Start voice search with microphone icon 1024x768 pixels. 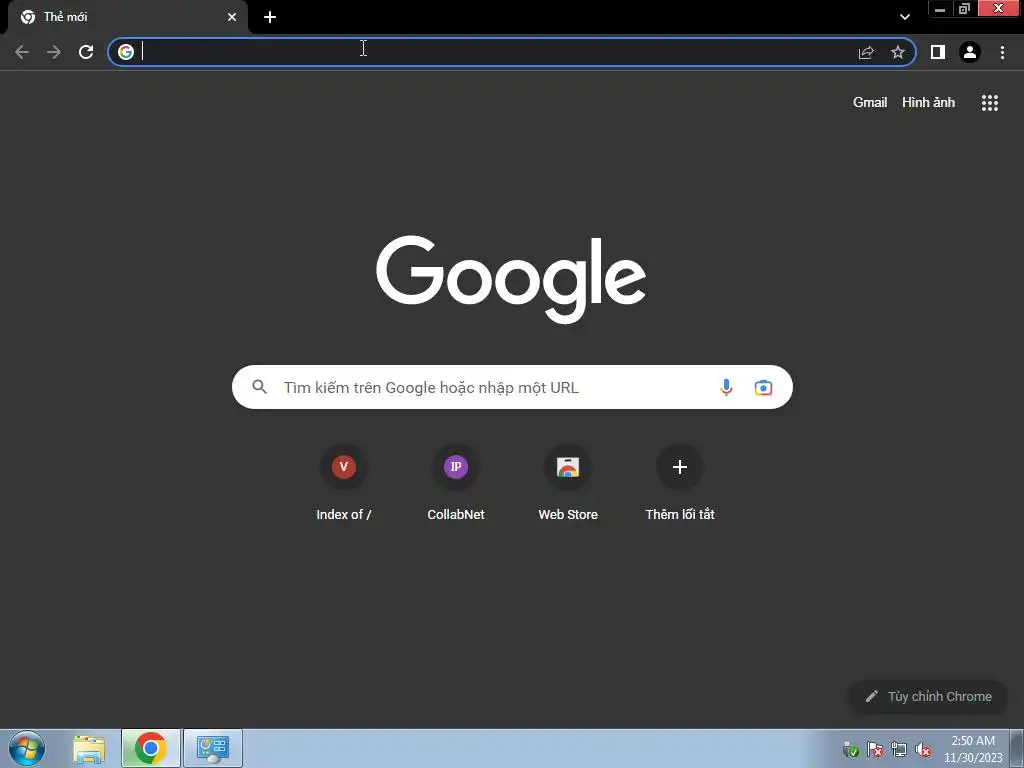pyautogui.click(x=726, y=387)
